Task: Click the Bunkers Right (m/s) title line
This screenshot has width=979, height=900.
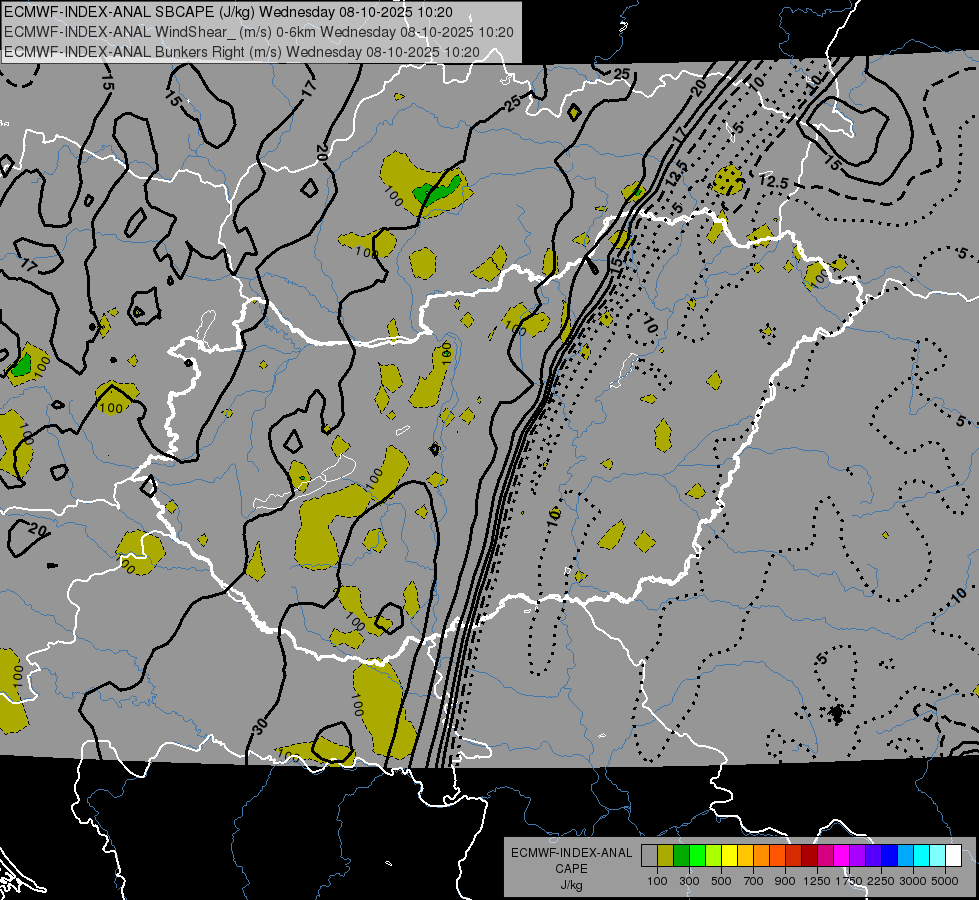Action: pyautogui.click(x=242, y=52)
